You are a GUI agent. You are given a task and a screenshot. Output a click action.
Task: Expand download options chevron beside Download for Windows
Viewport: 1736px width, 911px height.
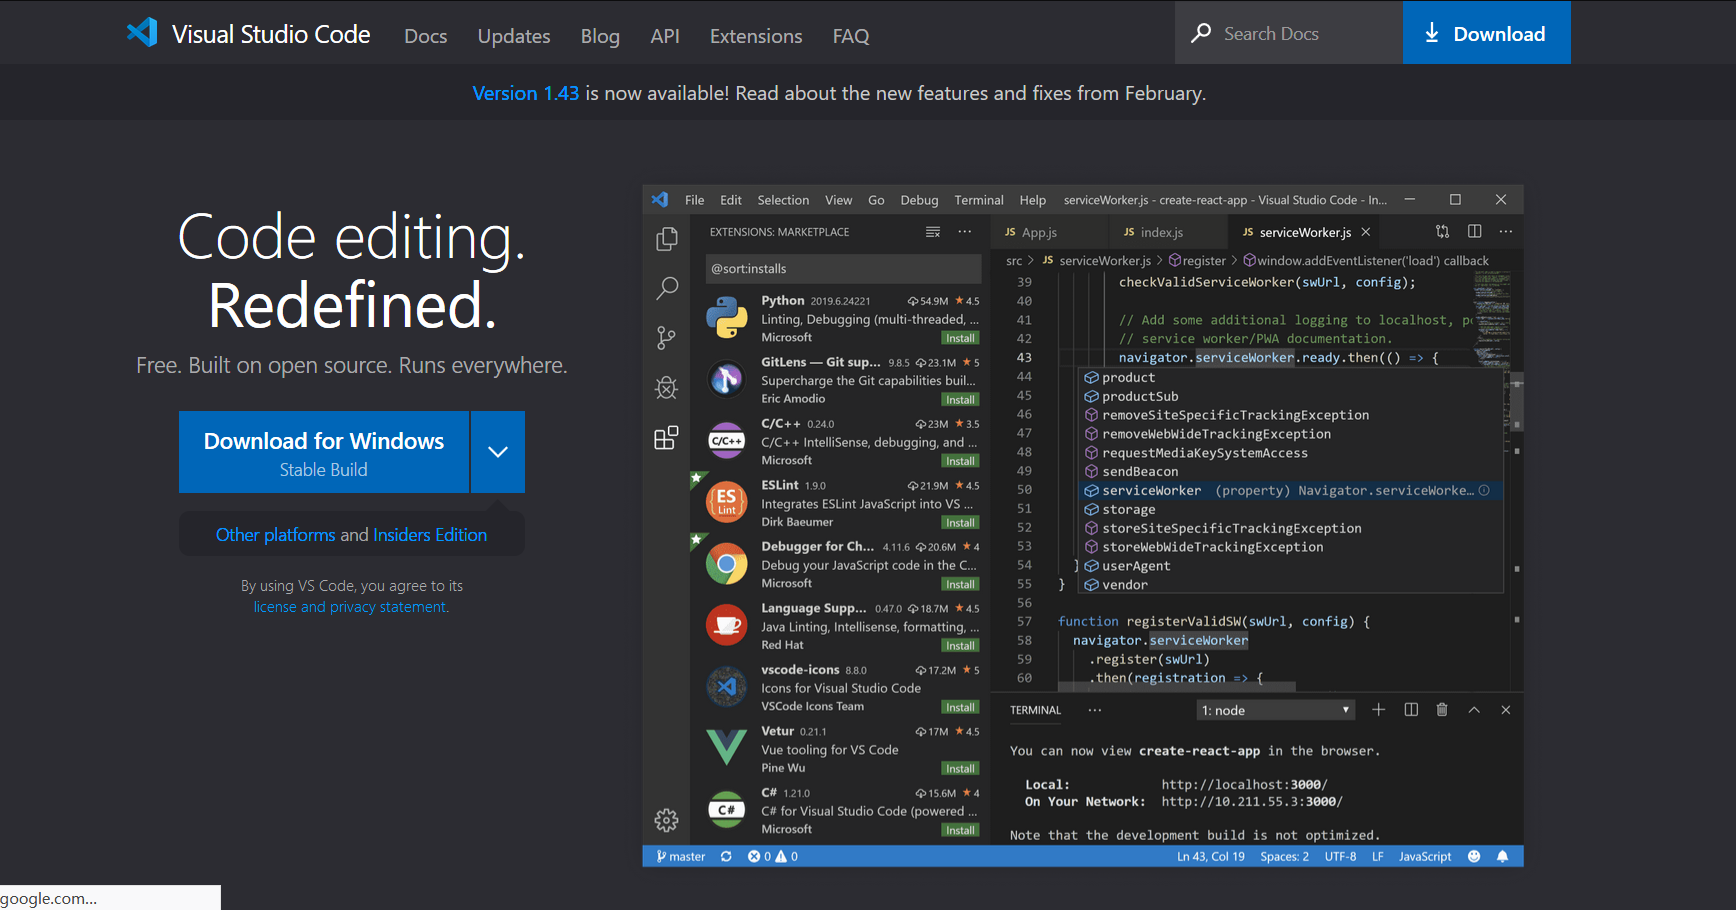[x=498, y=452]
